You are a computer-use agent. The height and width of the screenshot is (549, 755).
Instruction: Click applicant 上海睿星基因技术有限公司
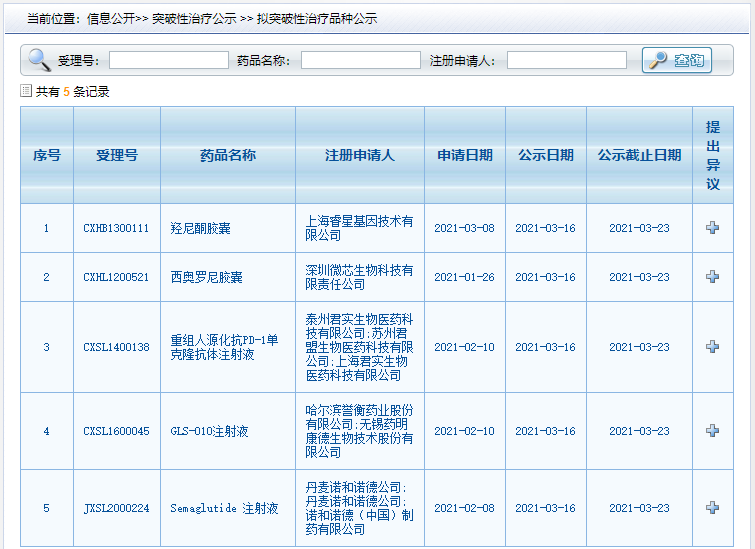tap(359, 228)
